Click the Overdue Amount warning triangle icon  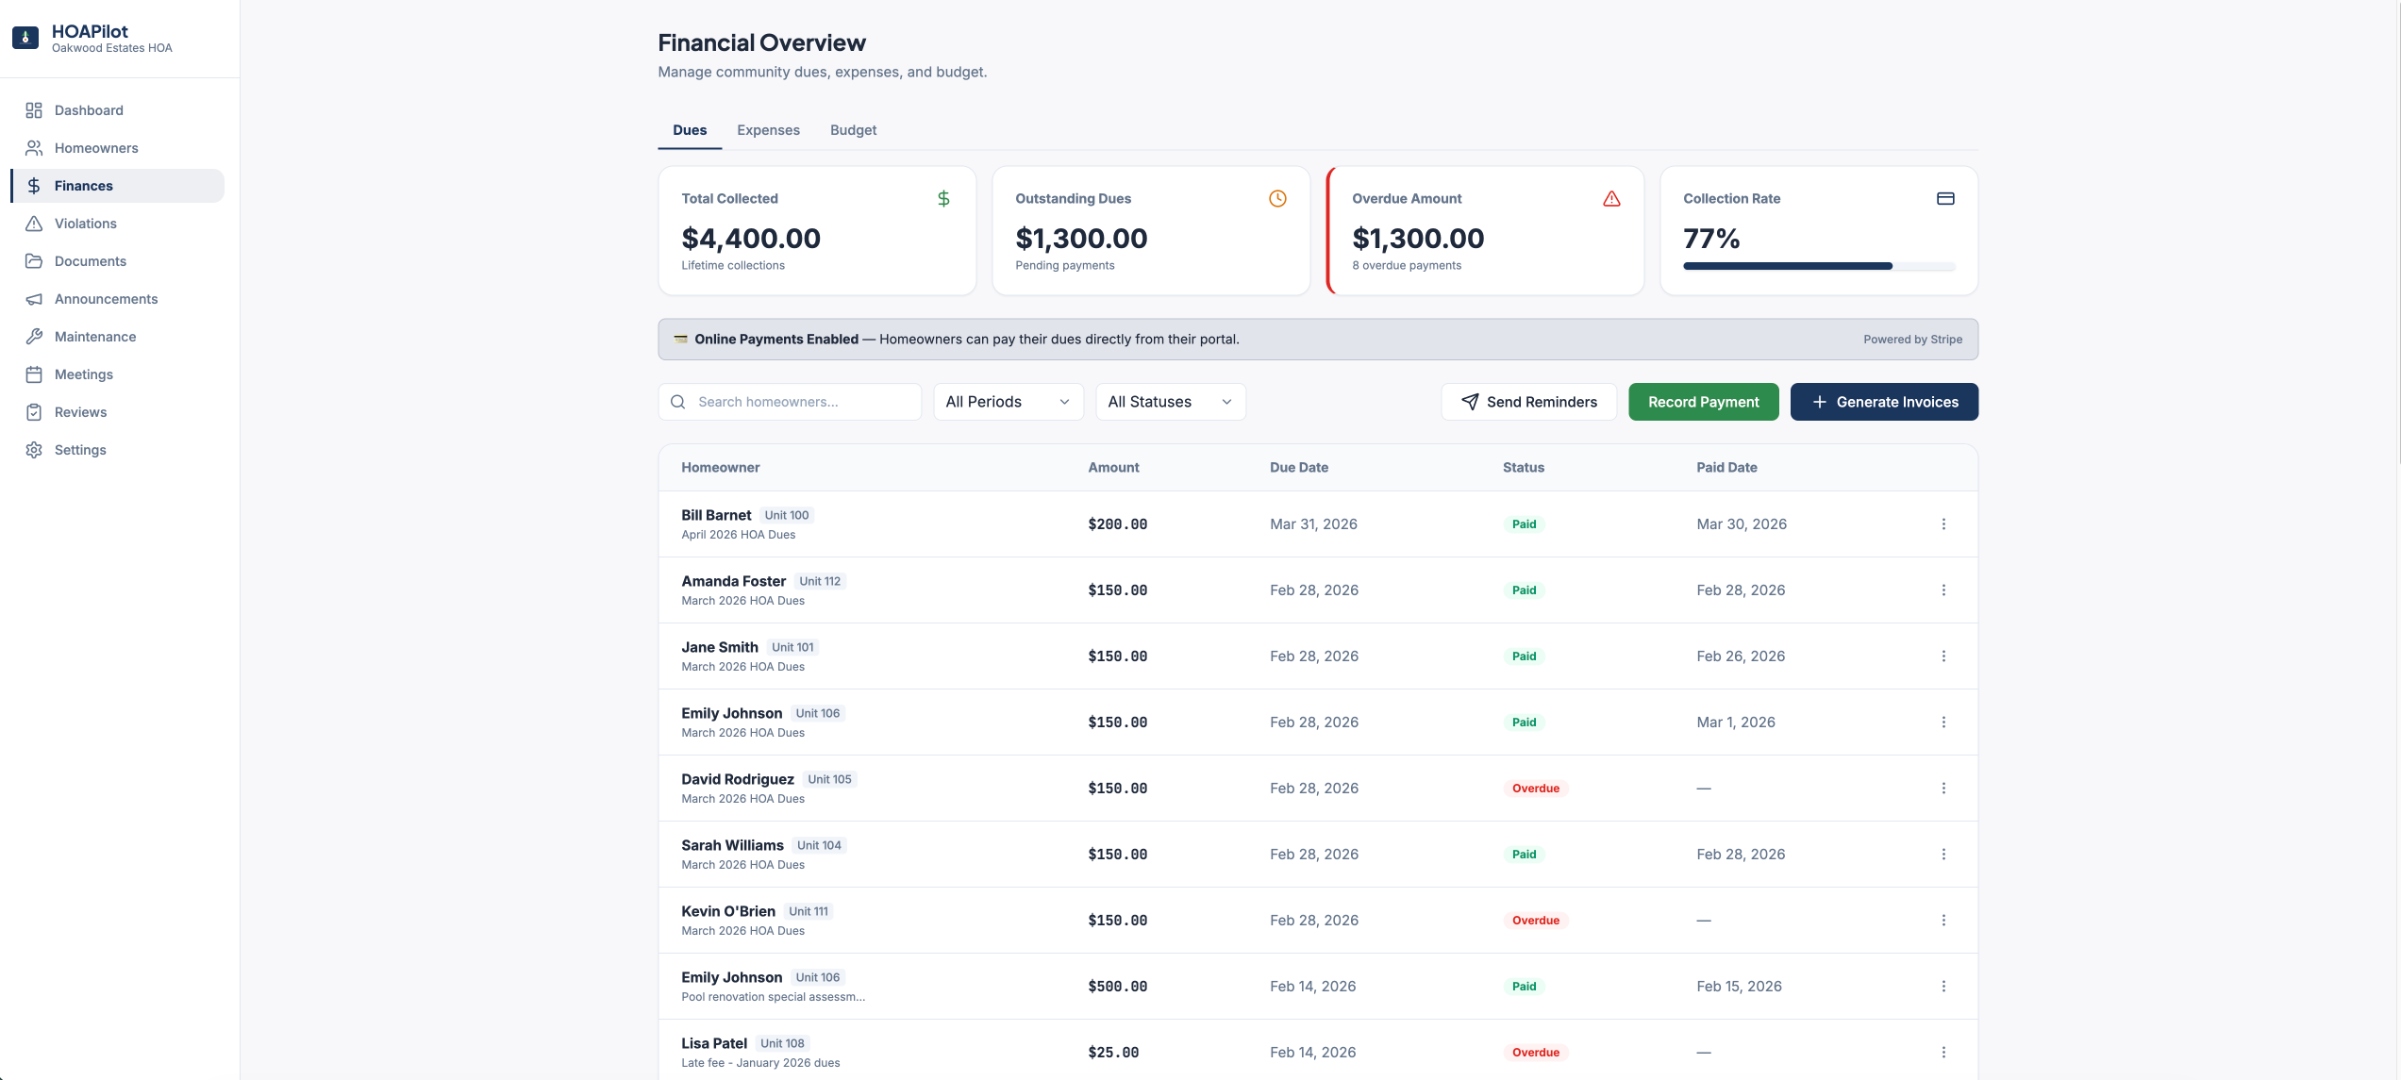pyautogui.click(x=1611, y=198)
